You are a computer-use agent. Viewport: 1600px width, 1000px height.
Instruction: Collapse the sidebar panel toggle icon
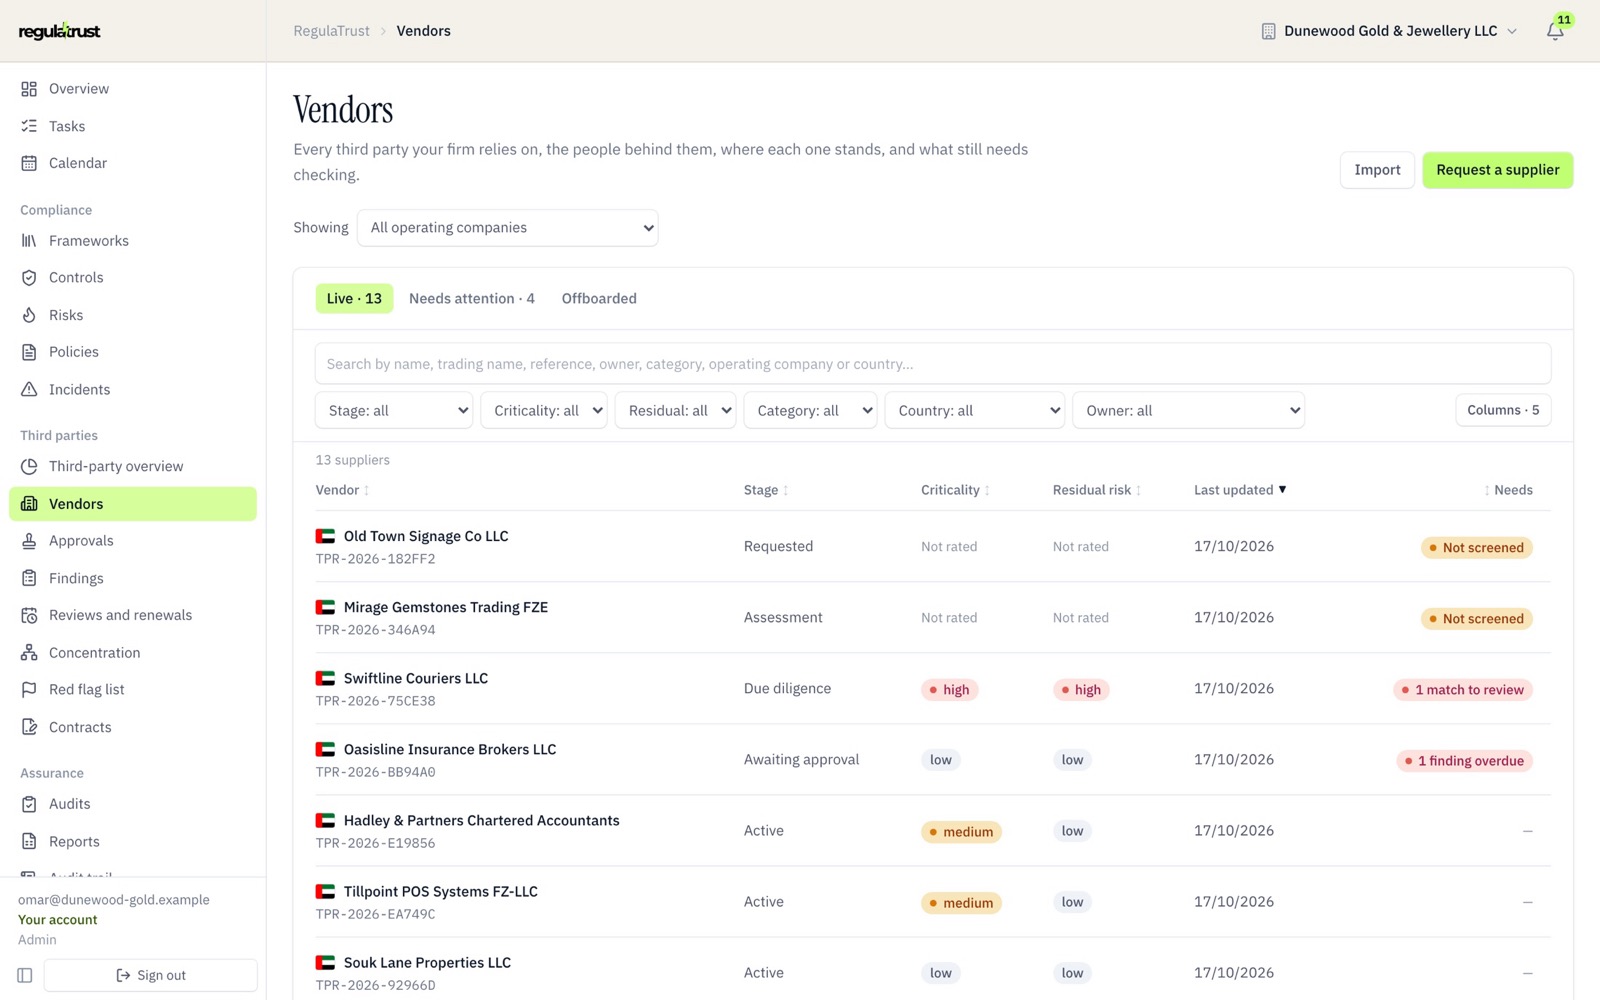[25, 975]
